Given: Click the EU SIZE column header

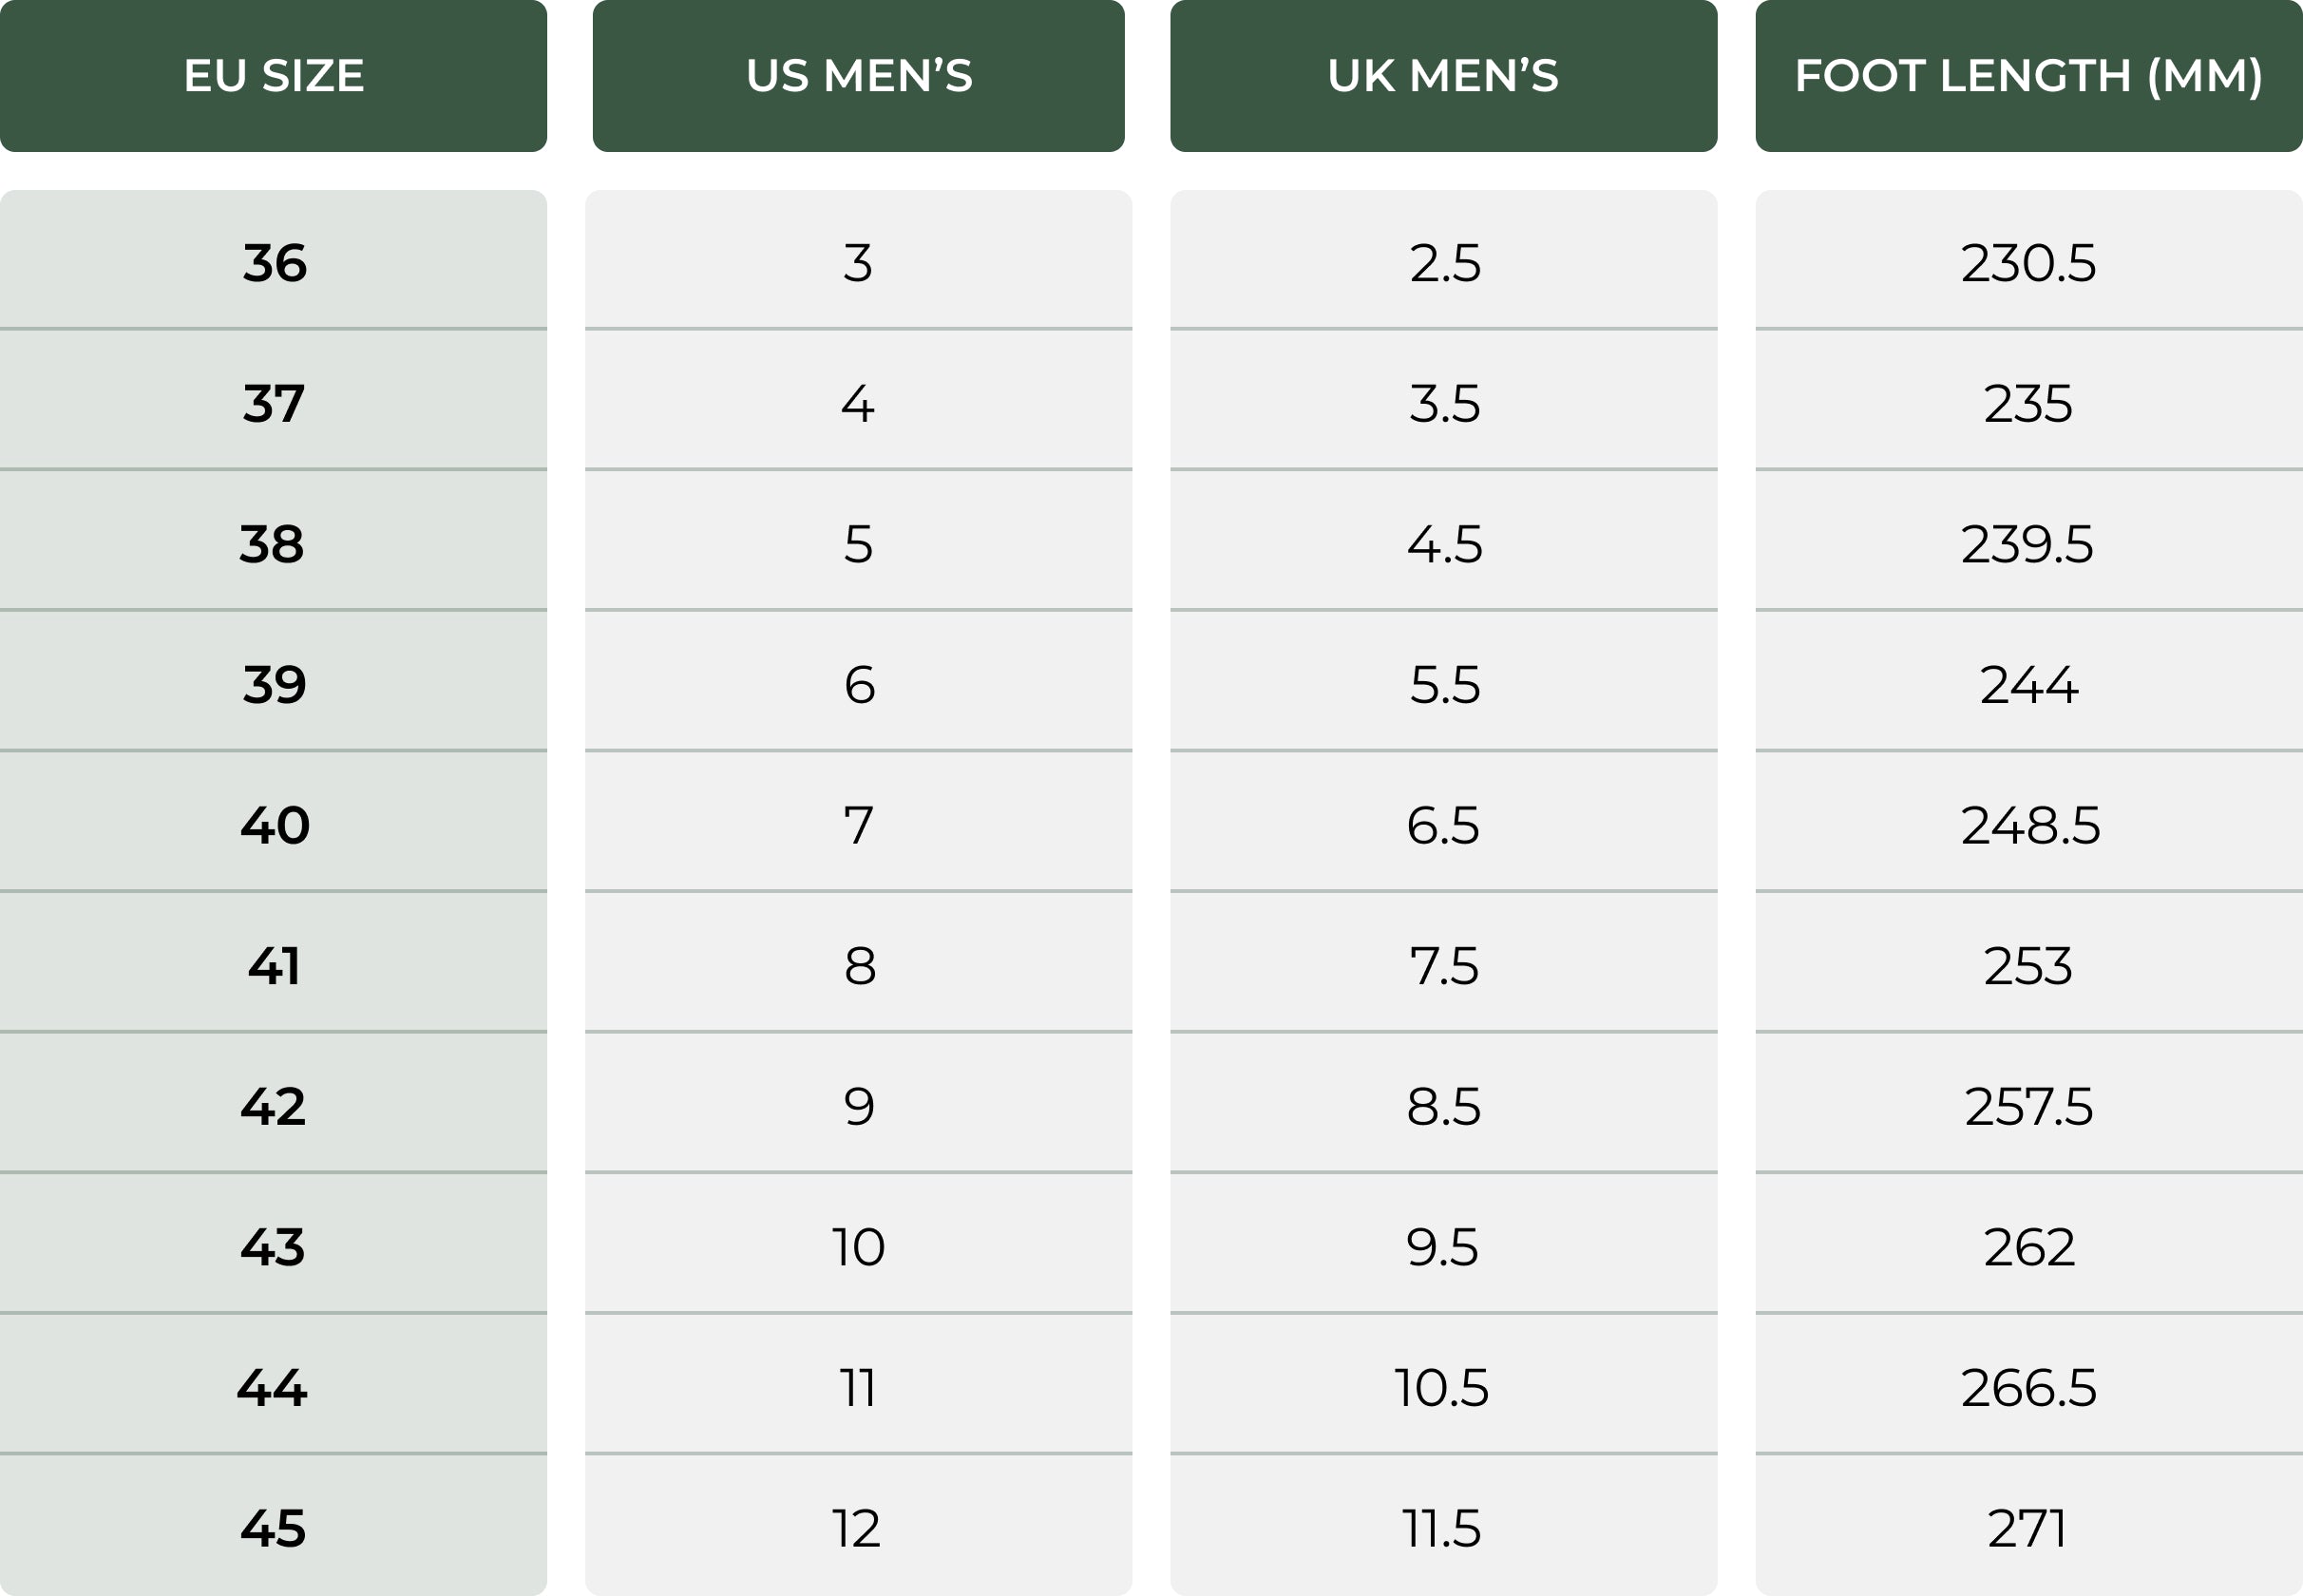Looking at the screenshot, I should 273,76.
